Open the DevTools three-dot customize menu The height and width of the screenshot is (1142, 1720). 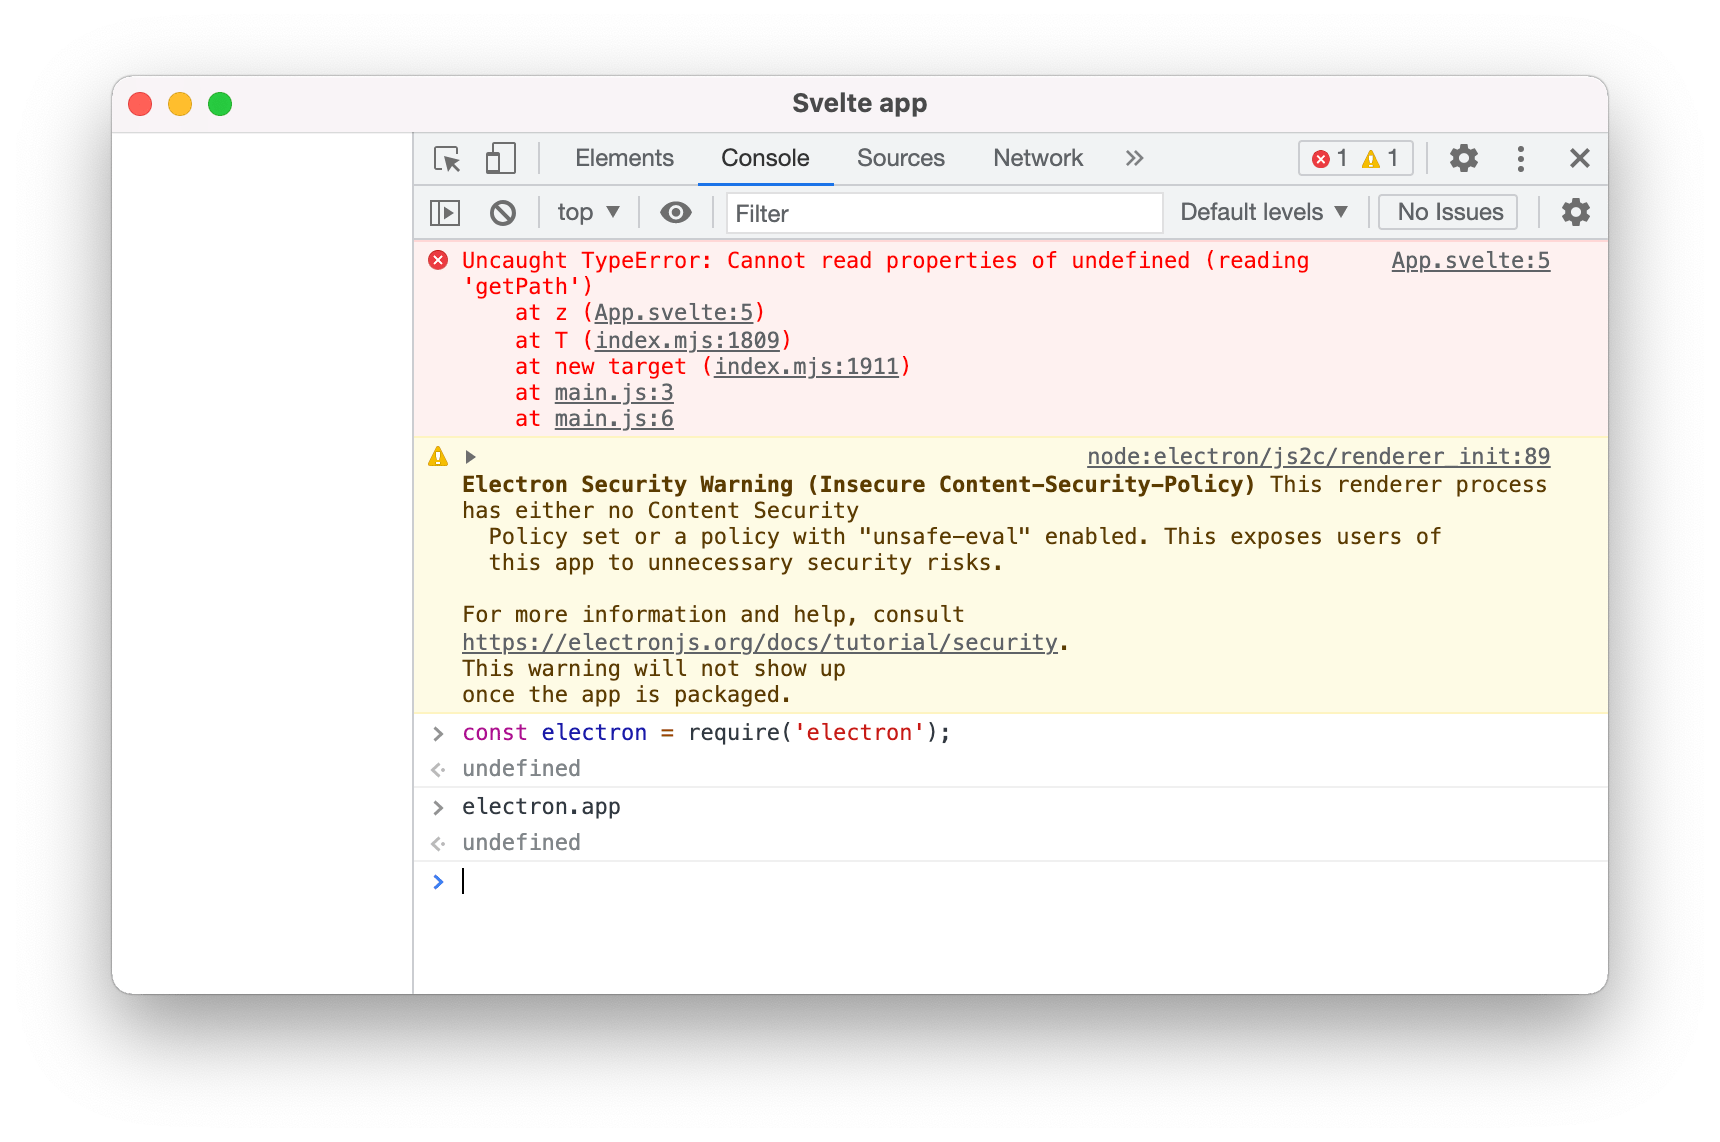[1521, 158]
